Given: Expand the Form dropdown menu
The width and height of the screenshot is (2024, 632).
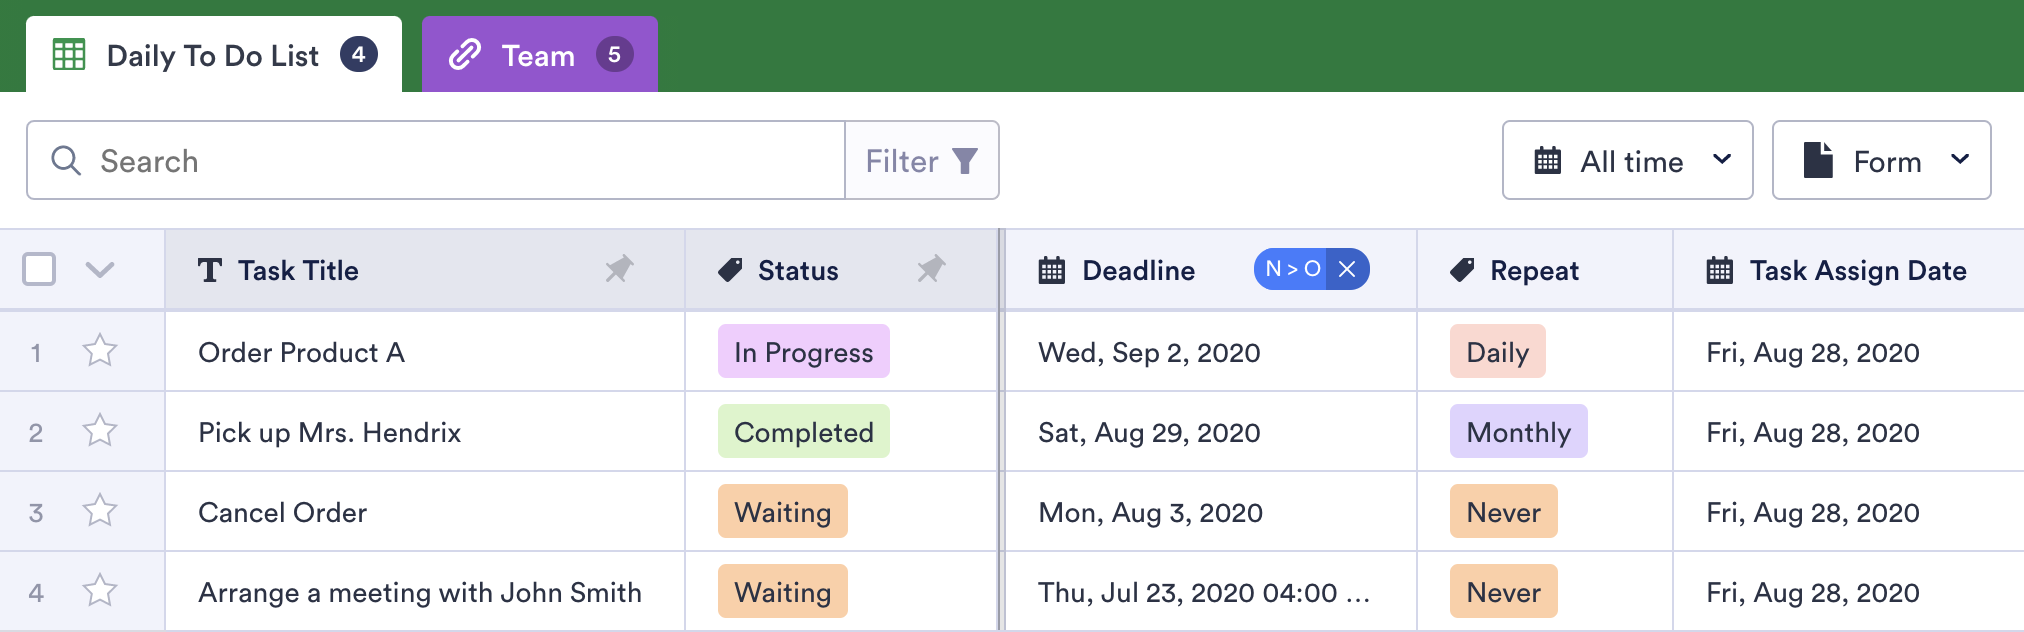Looking at the screenshot, I should (x=1881, y=161).
